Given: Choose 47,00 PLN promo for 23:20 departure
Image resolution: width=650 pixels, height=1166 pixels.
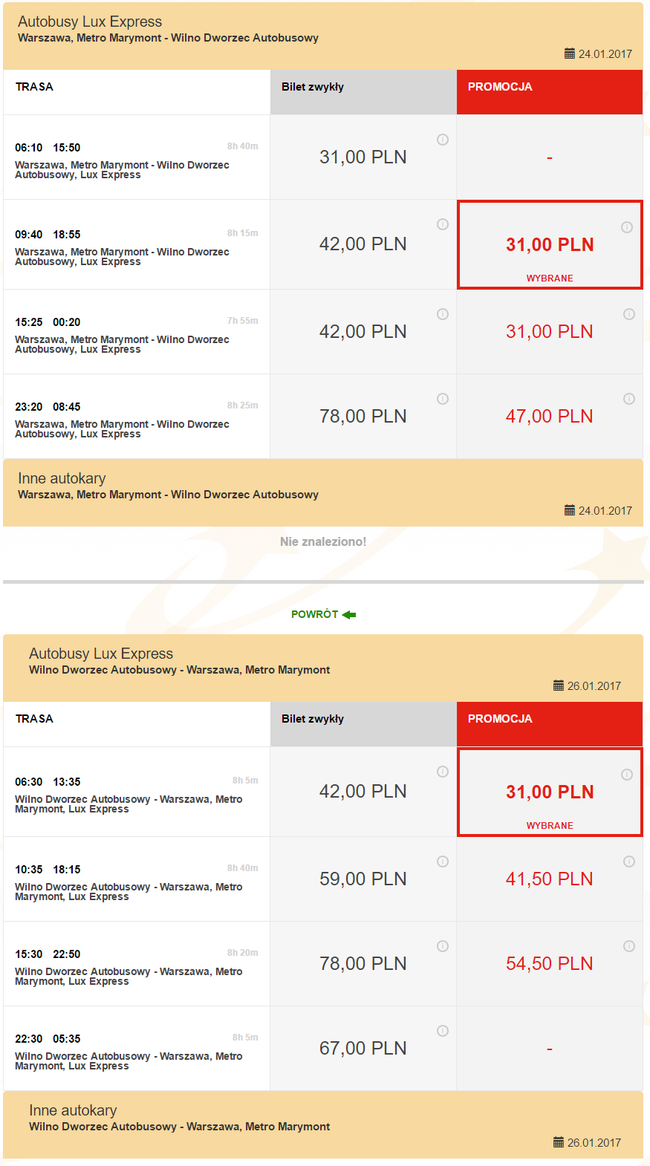Looking at the screenshot, I should point(550,416).
